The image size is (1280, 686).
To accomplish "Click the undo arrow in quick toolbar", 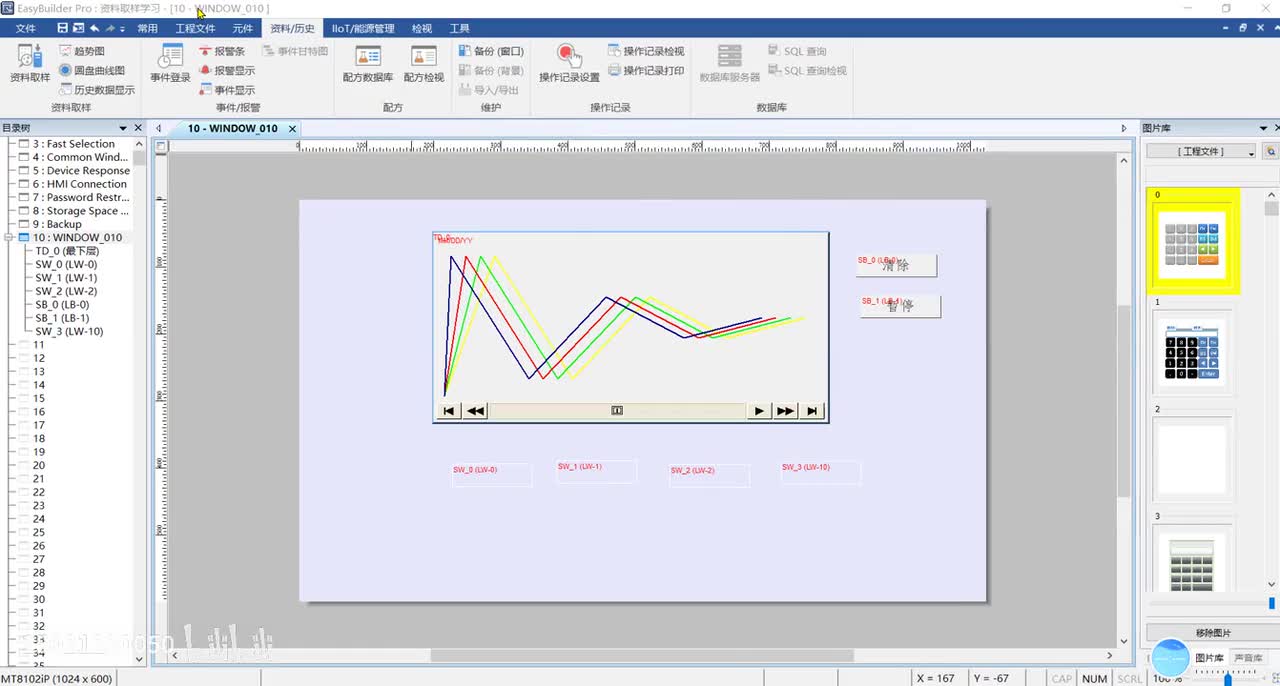I will (x=95, y=28).
